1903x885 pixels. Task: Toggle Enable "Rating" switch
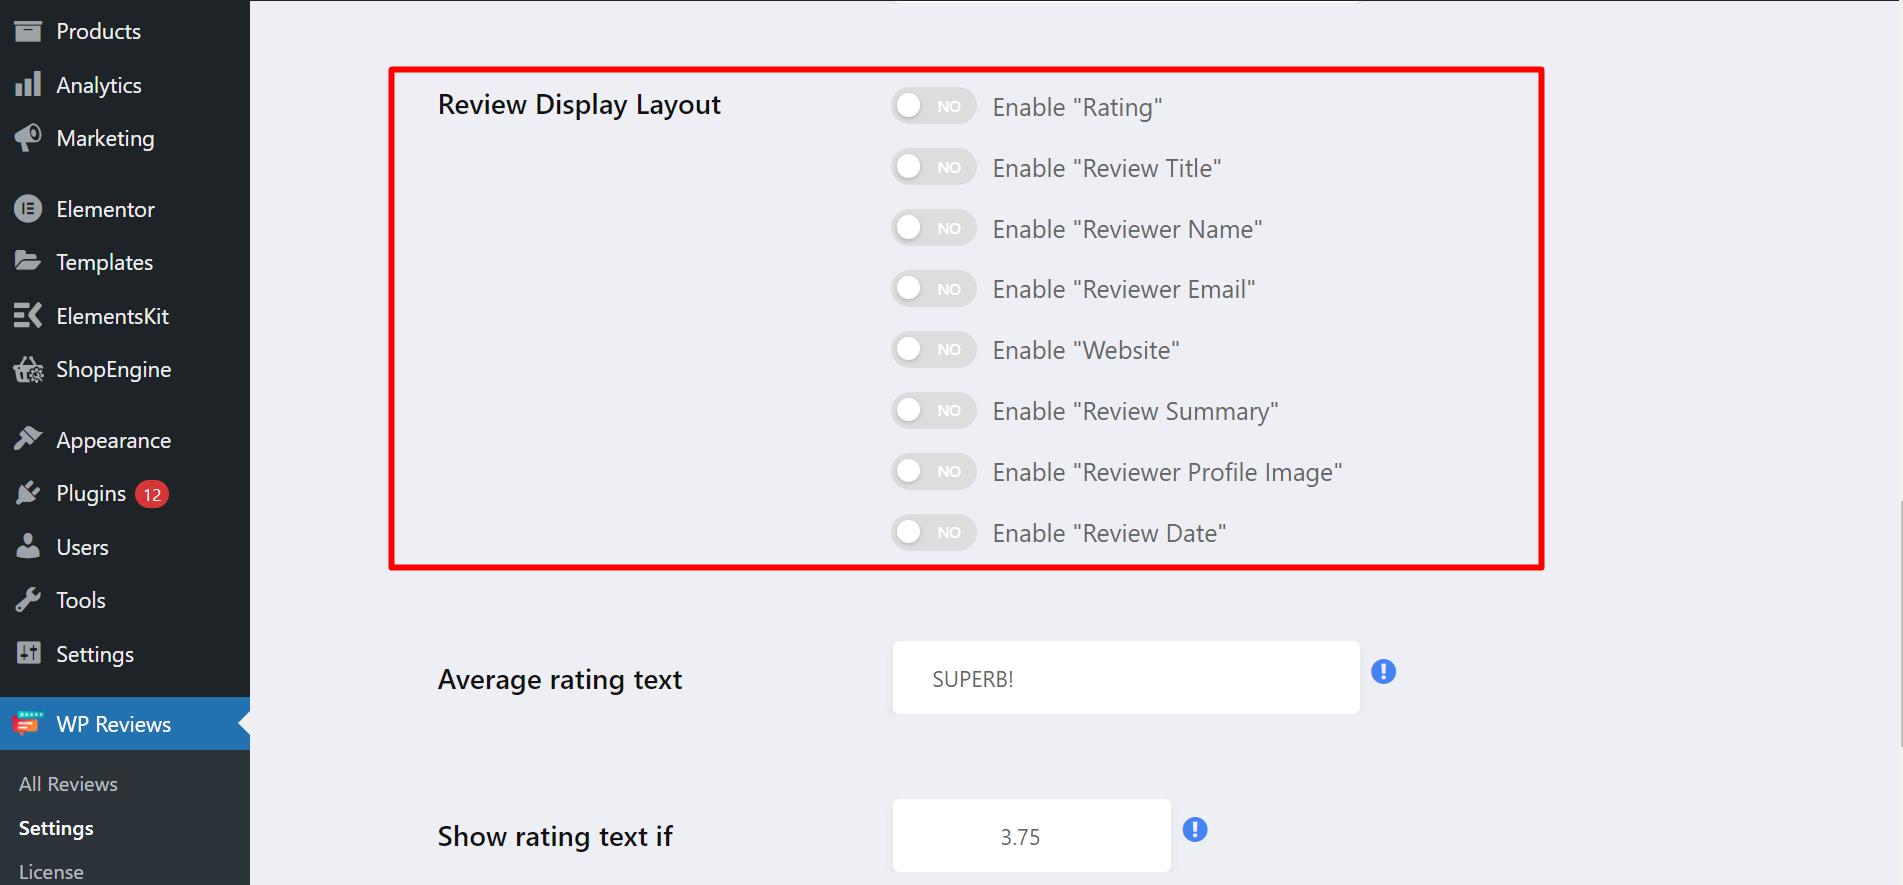(x=934, y=106)
